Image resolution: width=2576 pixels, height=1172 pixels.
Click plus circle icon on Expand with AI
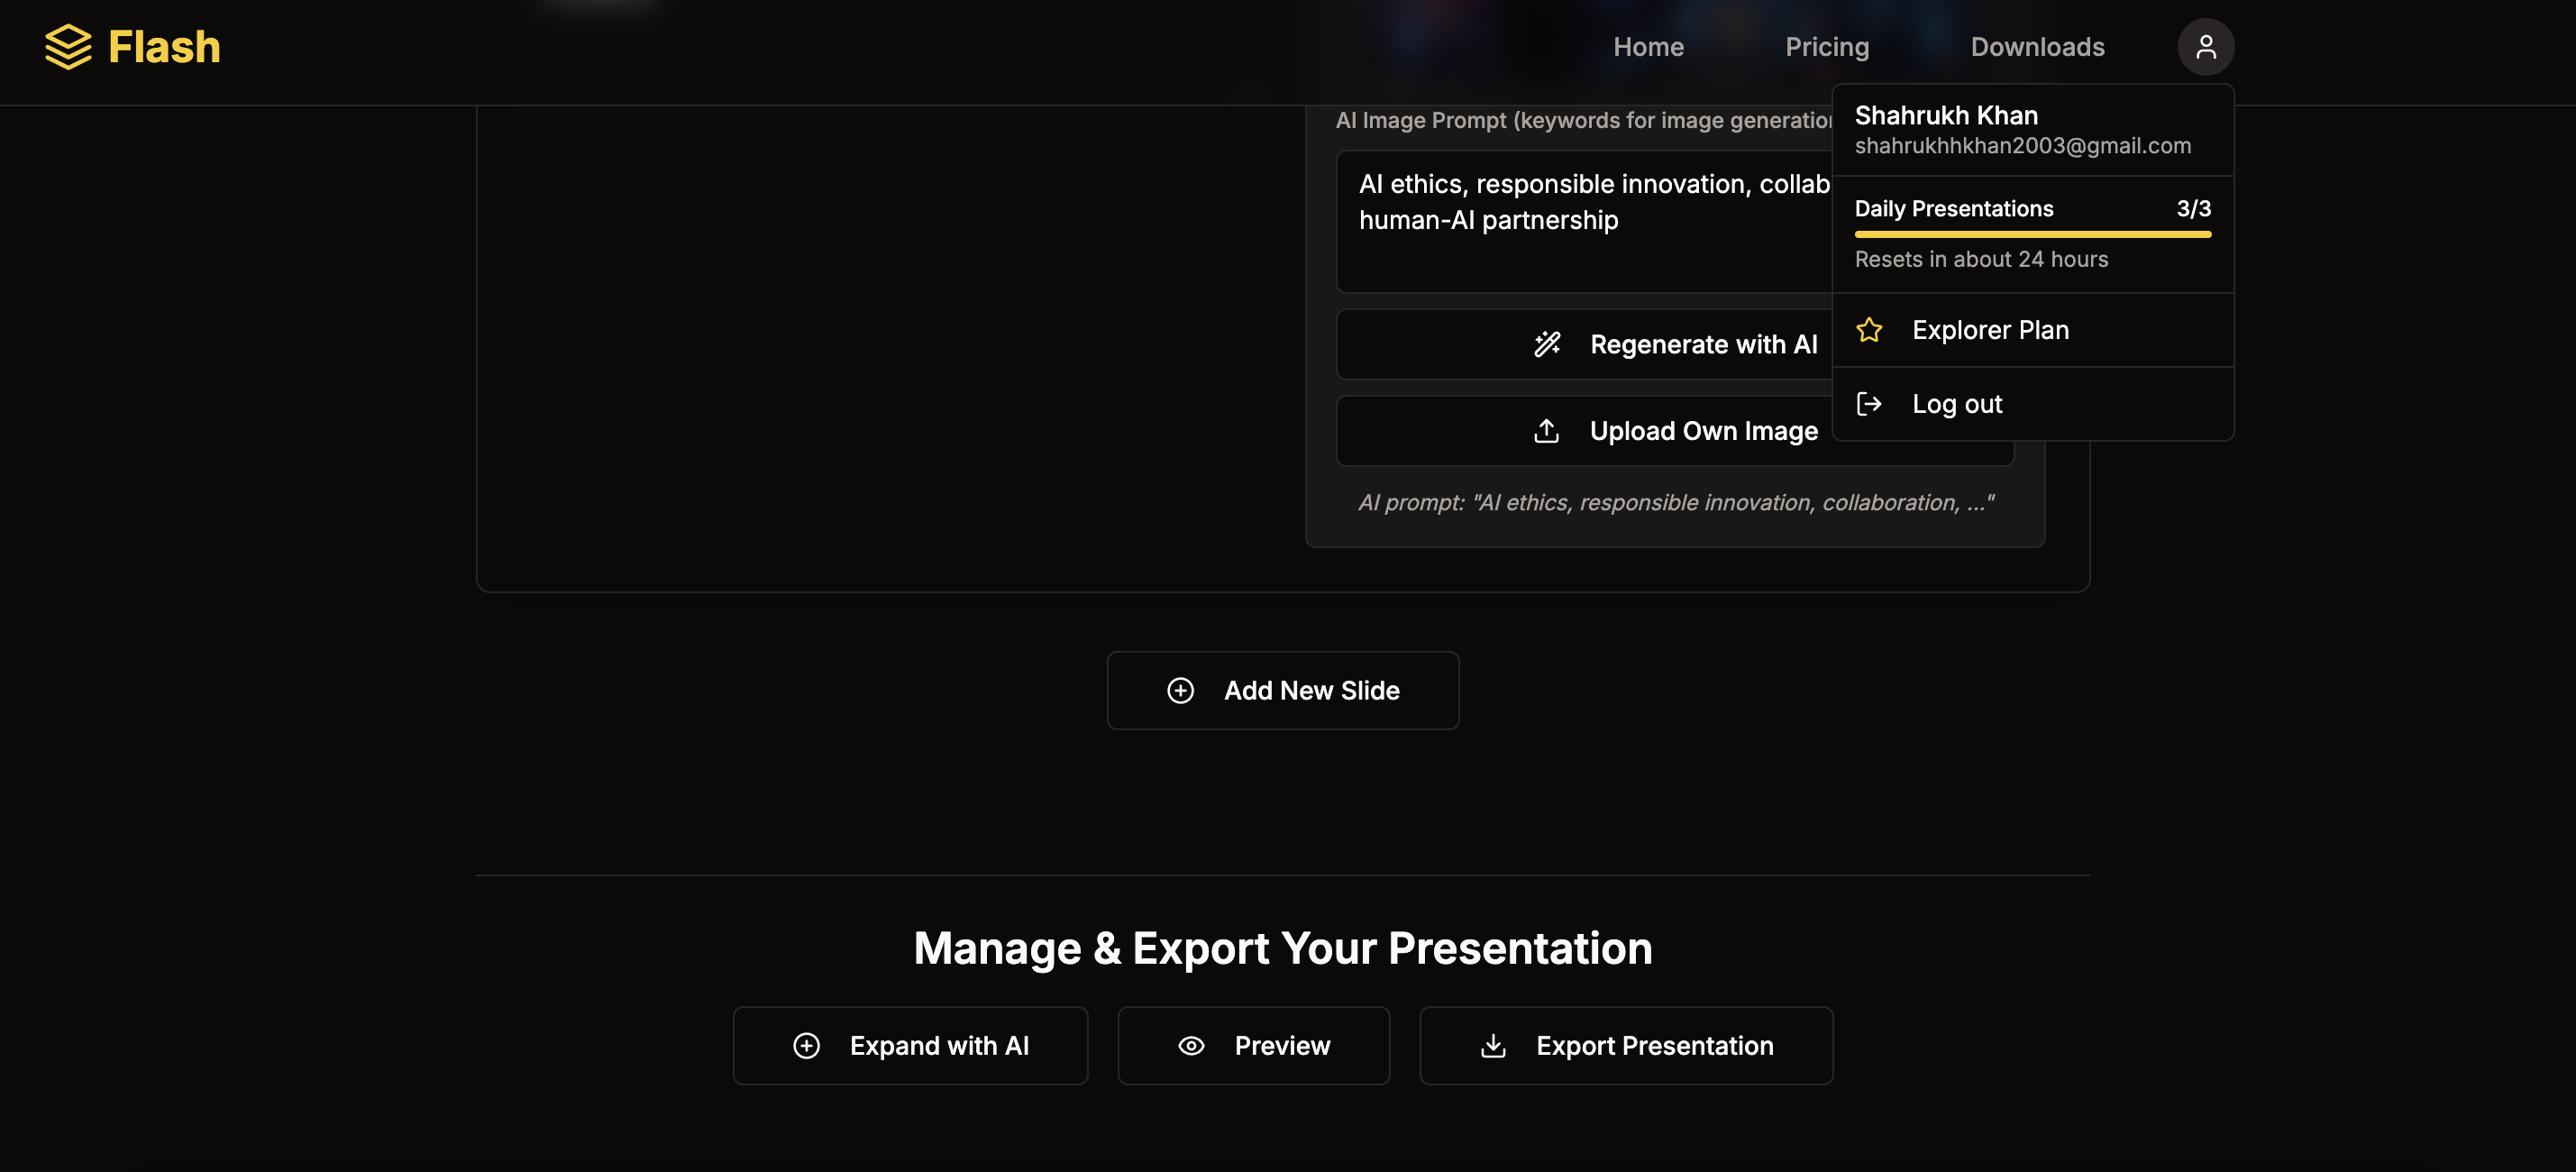(x=806, y=1046)
